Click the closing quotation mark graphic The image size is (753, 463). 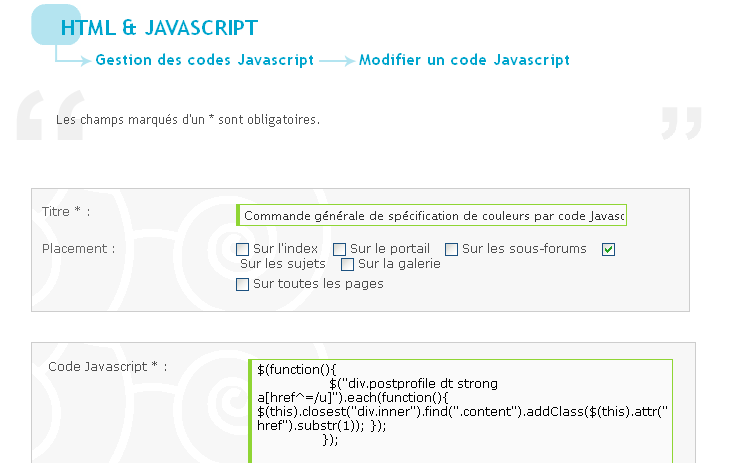click(x=681, y=123)
